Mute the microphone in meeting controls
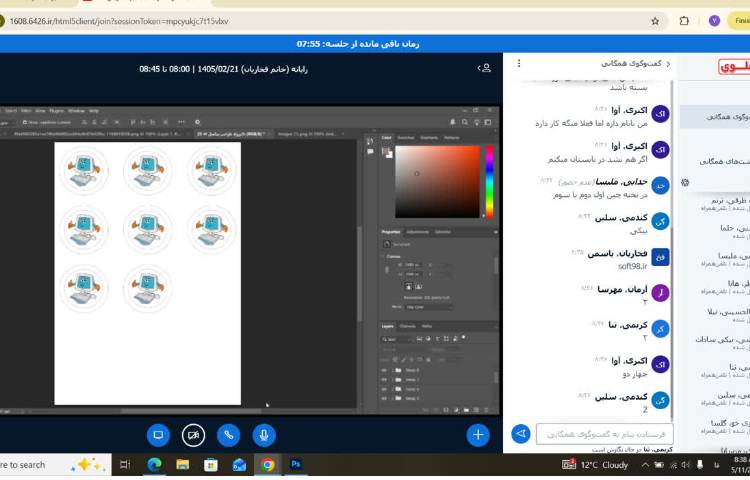The width and height of the screenshot is (750, 480). (264, 435)
